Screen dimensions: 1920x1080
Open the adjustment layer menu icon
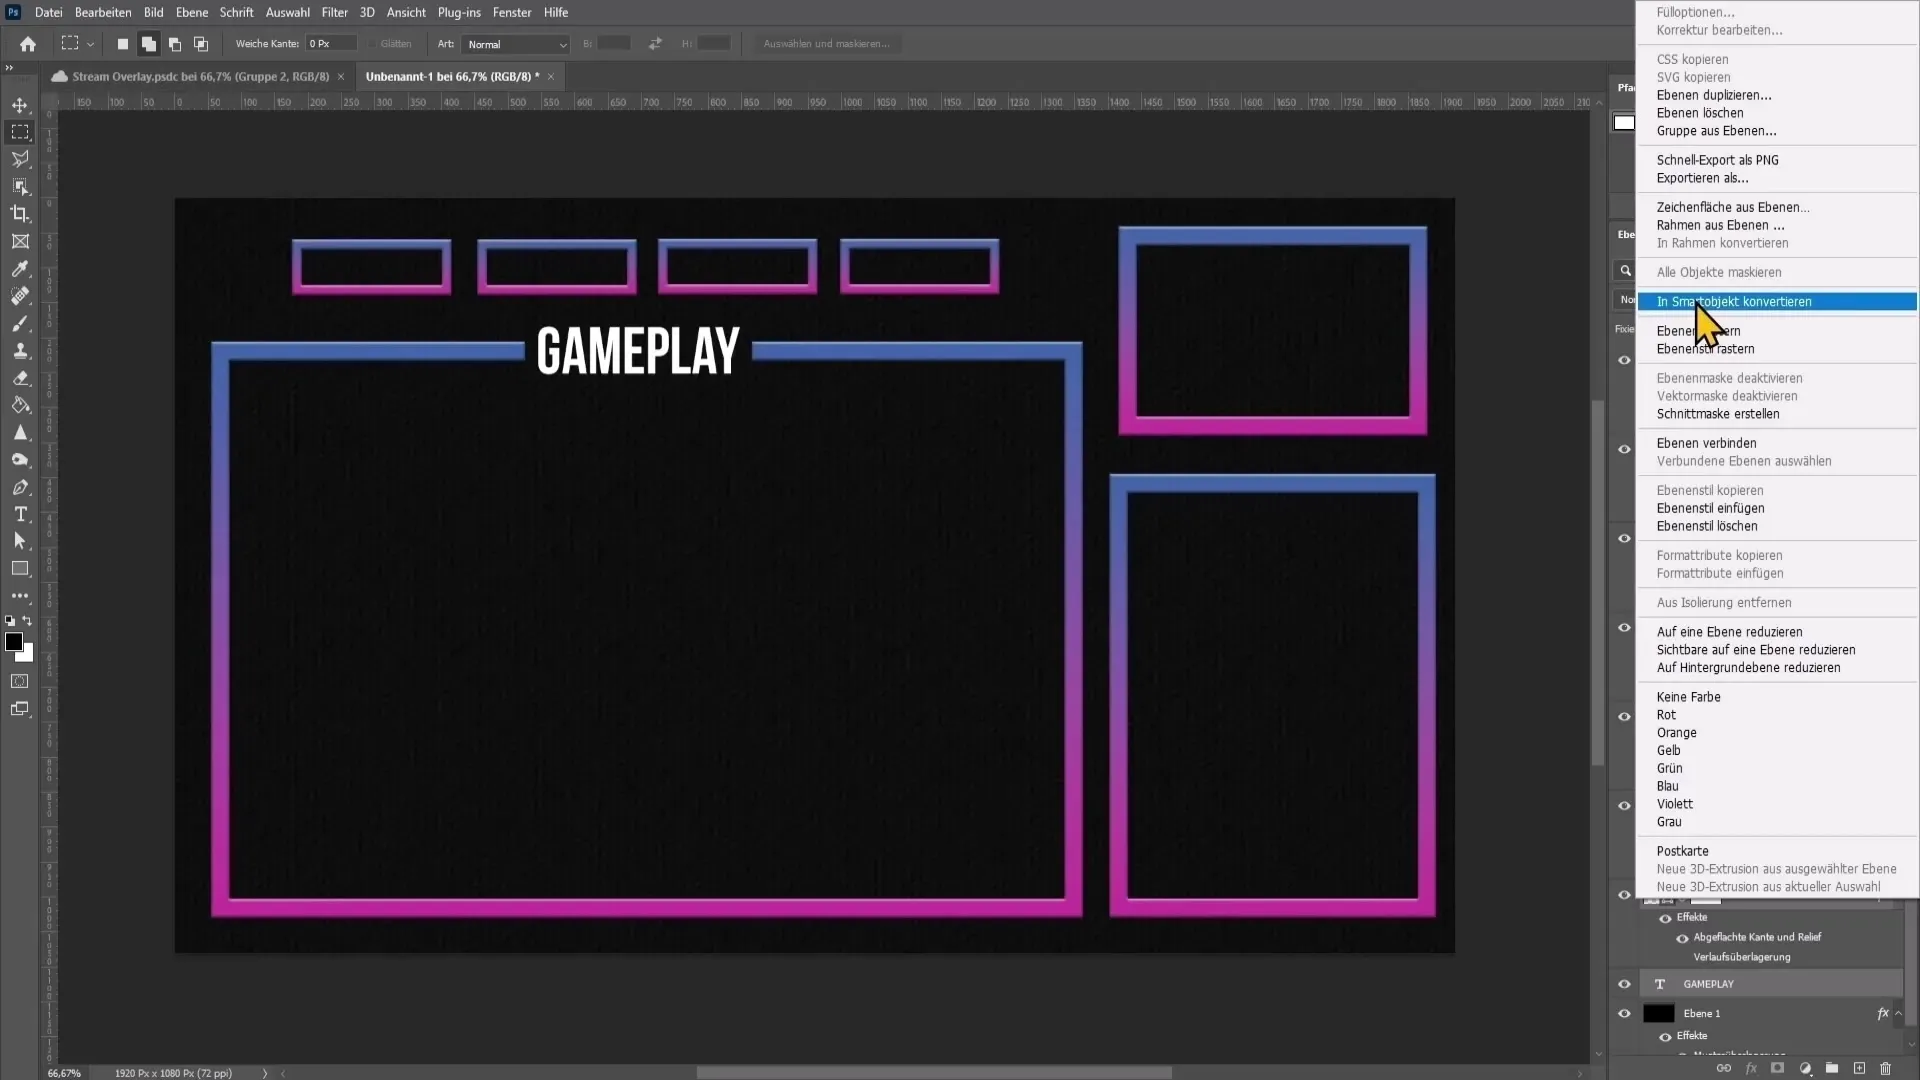(1805, 1068)
